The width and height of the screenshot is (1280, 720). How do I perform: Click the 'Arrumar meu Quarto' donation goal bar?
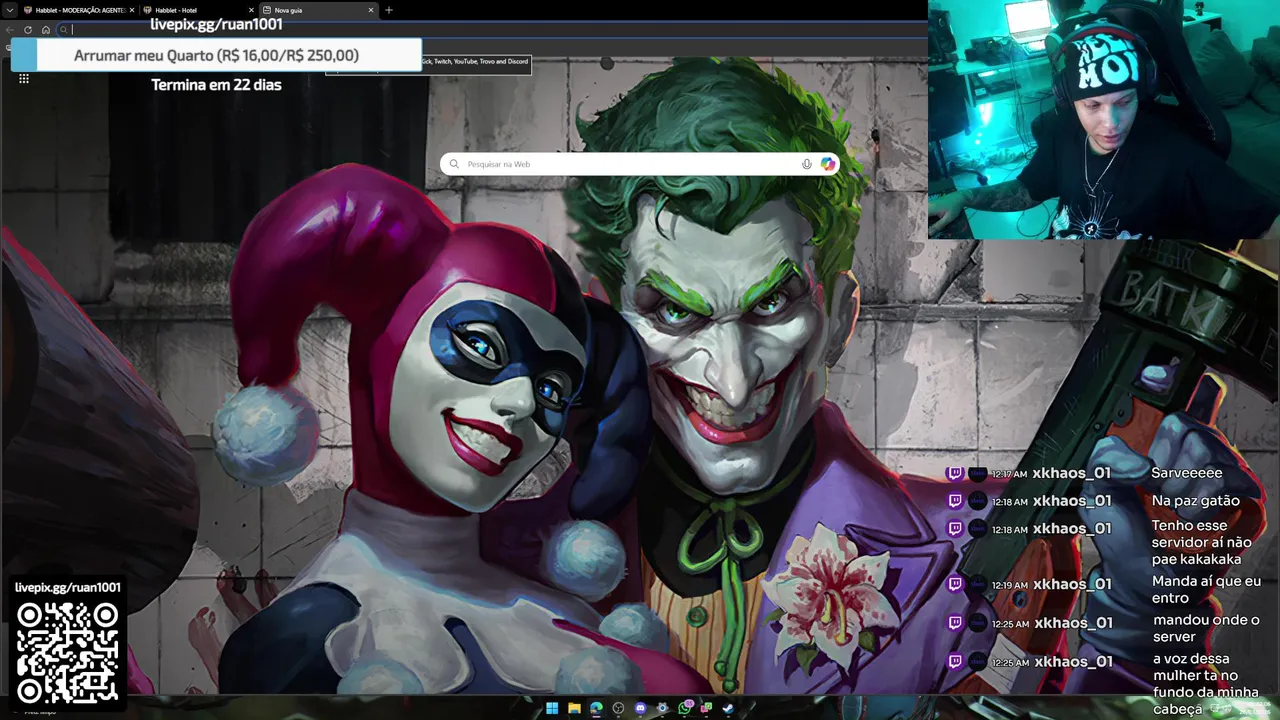216,55
